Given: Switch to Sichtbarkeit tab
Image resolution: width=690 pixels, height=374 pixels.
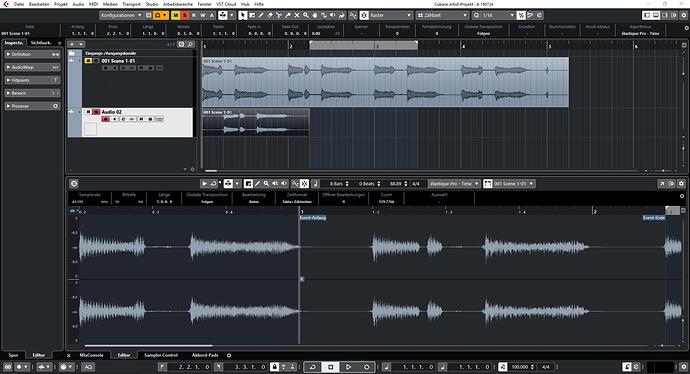Looking at the screenshot, I should click(40, 43).
